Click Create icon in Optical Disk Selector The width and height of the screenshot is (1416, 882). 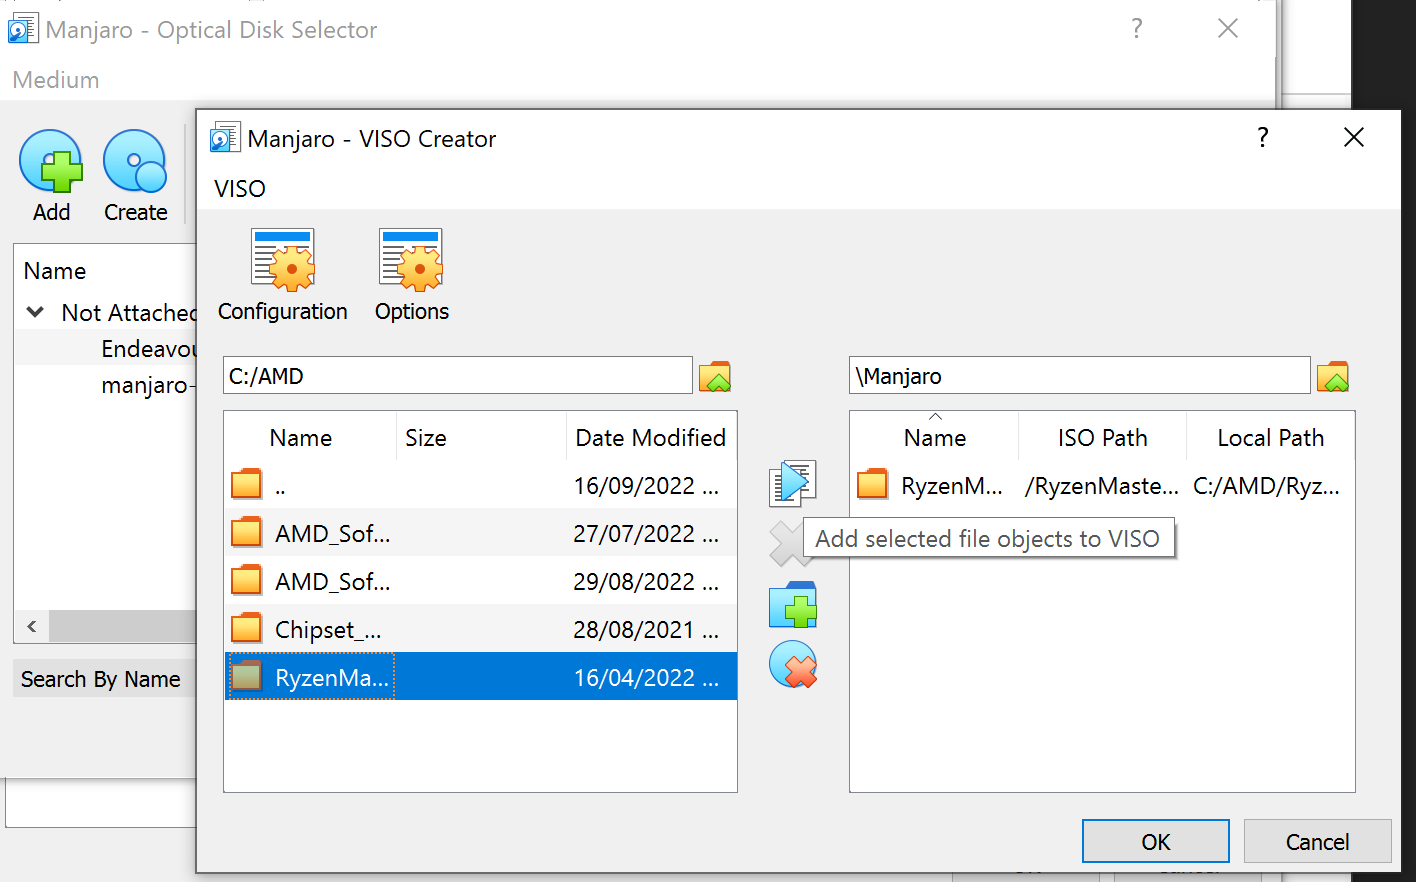[135, 176]
